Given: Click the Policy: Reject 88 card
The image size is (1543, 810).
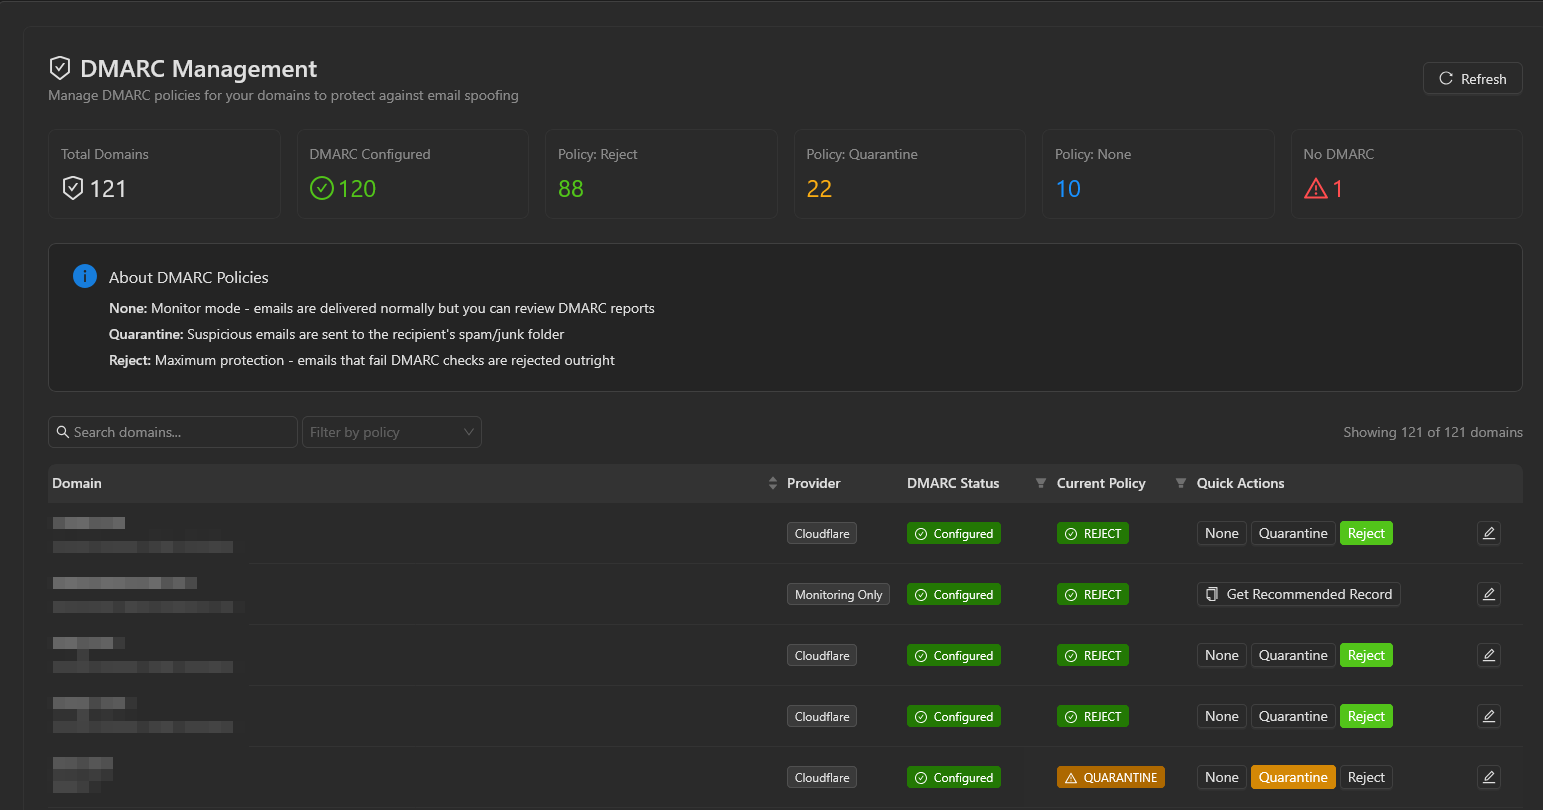Looking at the screenshot, I should (661, 174).
